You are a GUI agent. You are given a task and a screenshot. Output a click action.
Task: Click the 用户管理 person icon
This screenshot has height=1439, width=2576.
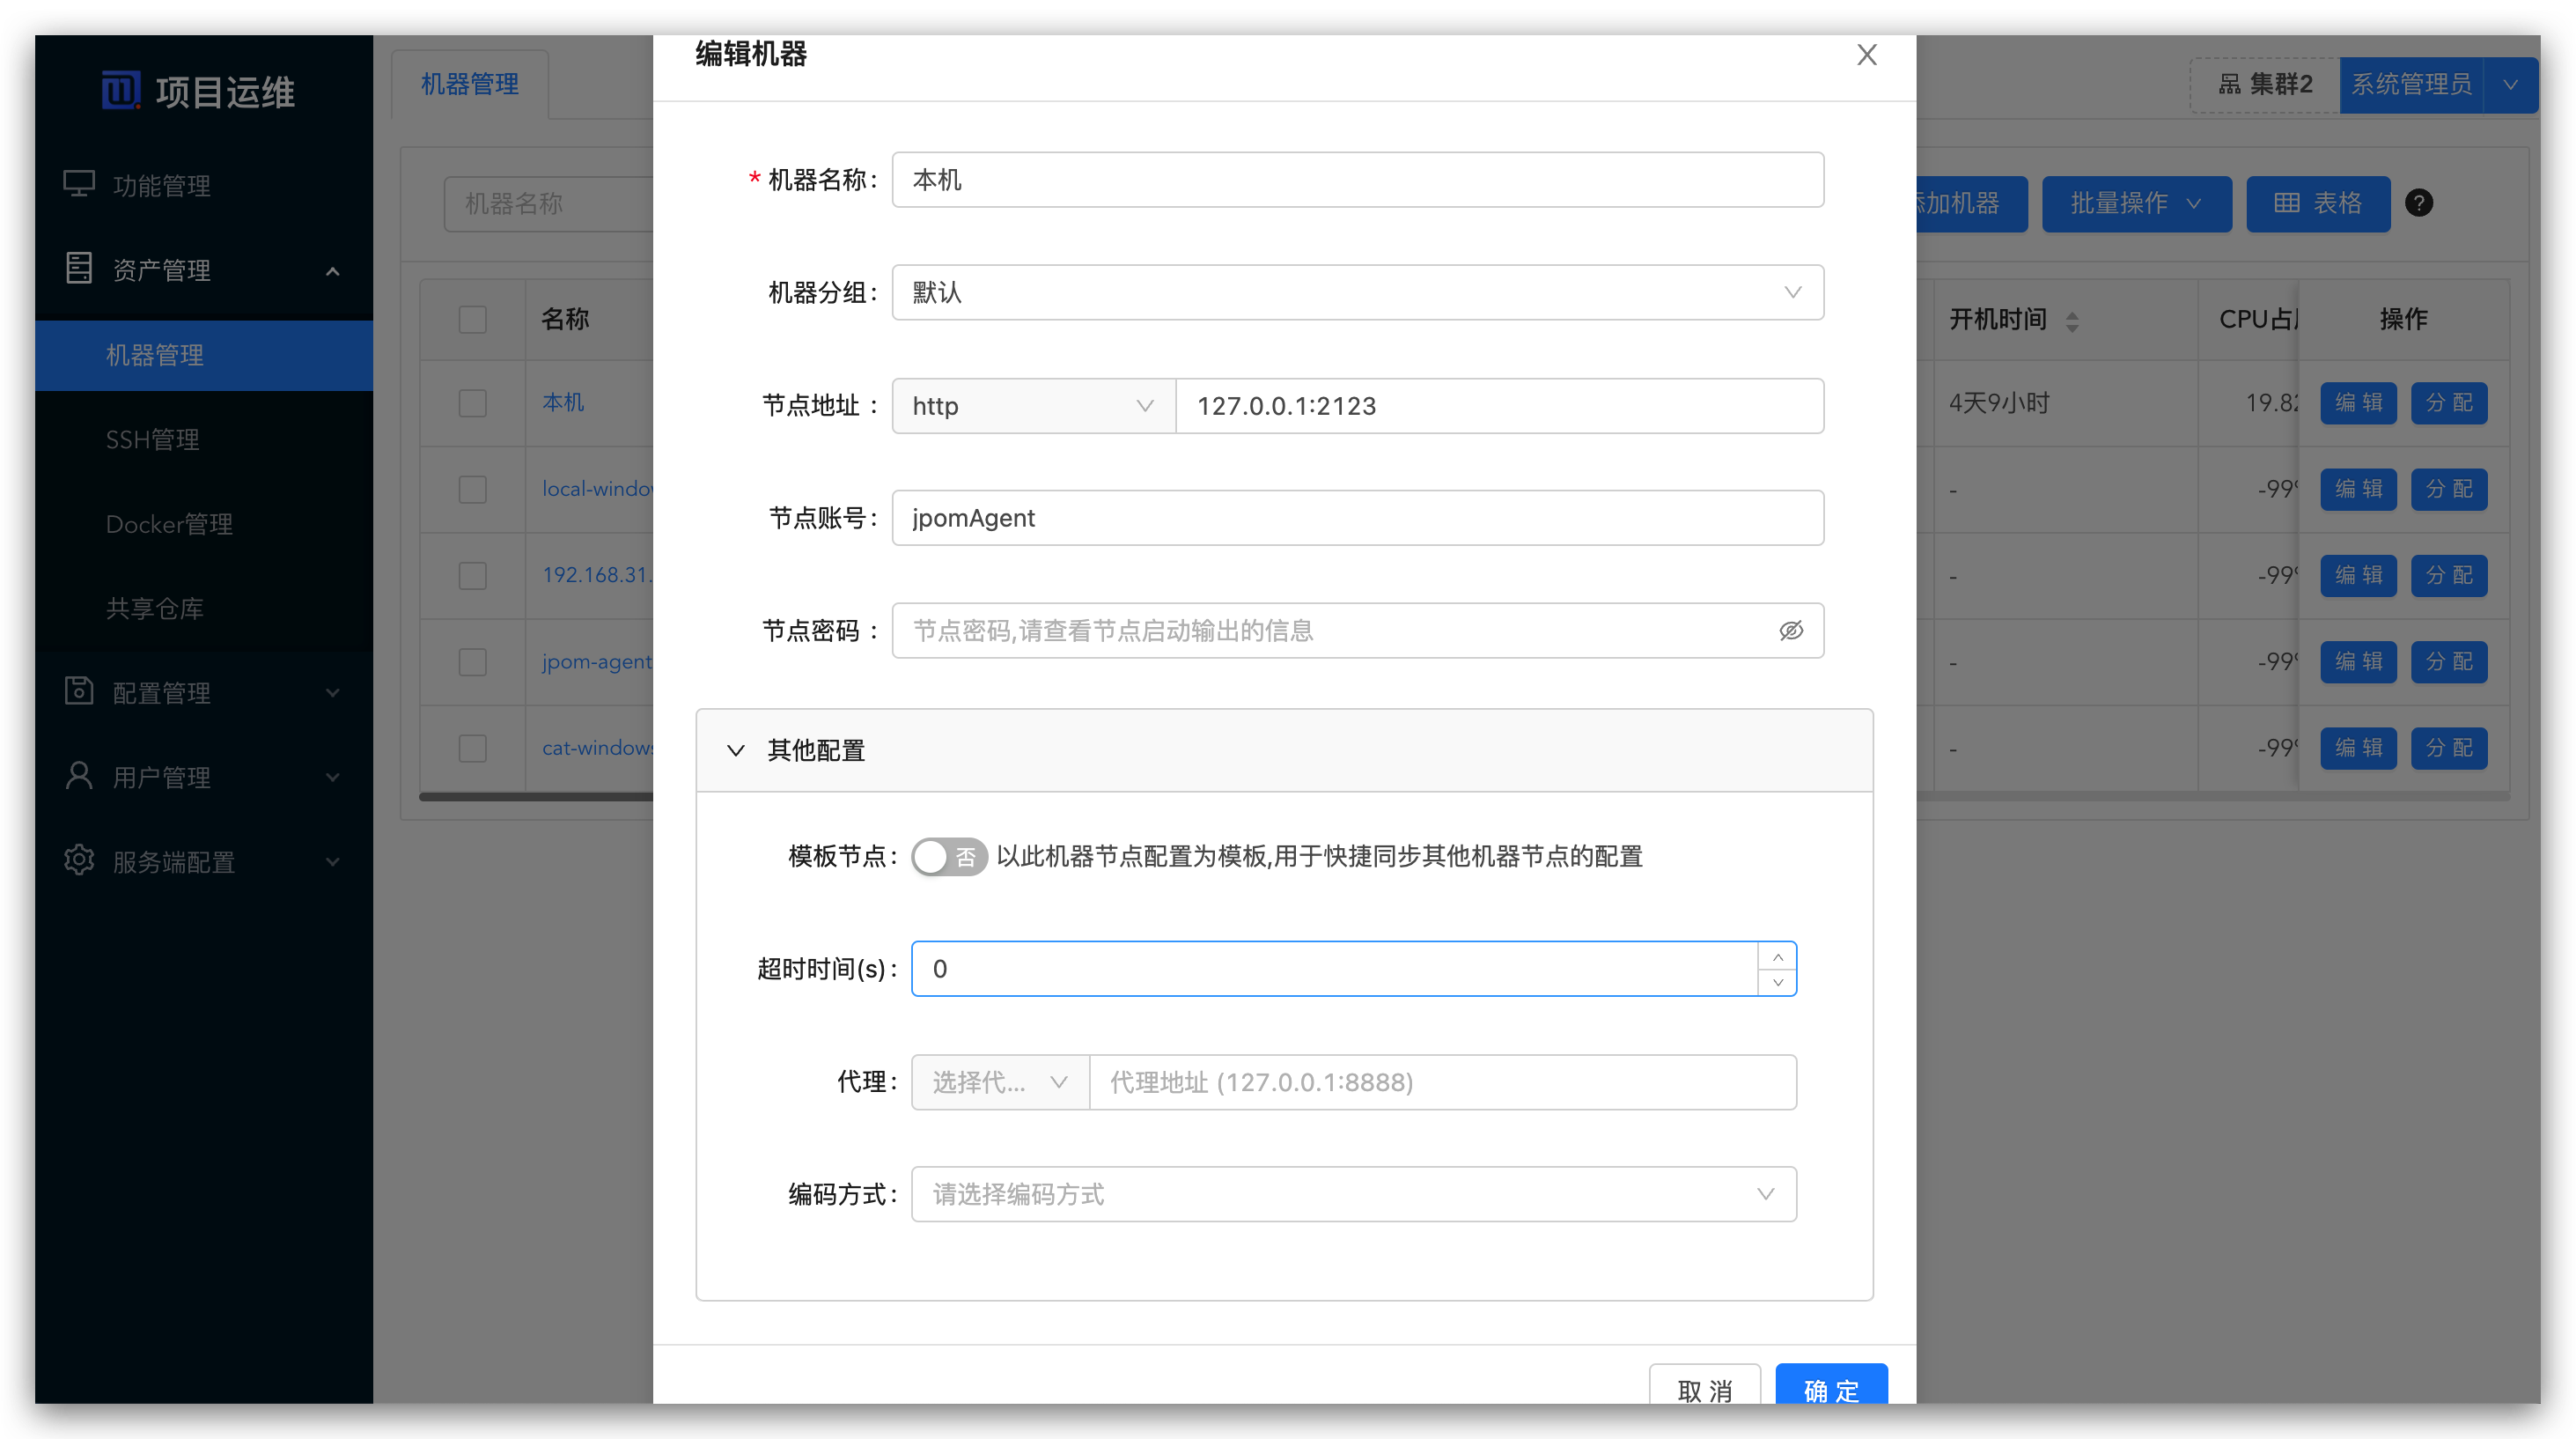click(79, 777)
